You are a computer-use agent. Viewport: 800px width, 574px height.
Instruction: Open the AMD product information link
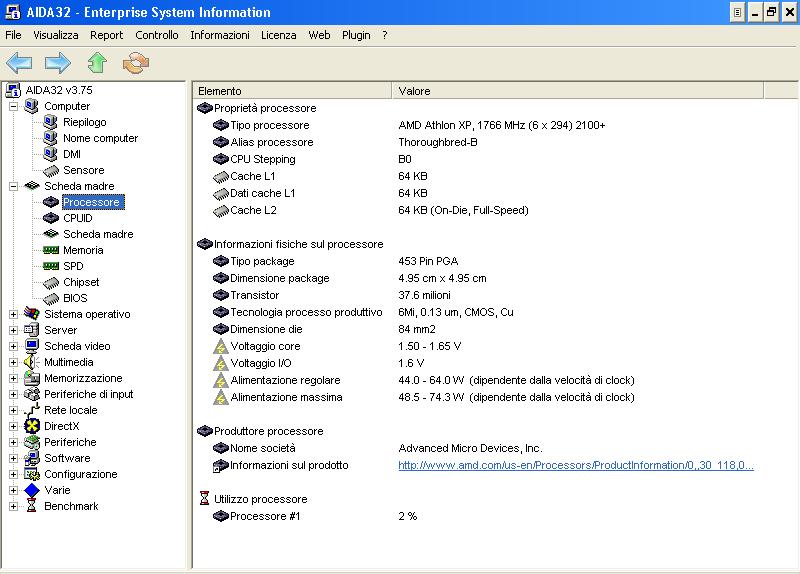pos(576,465)
